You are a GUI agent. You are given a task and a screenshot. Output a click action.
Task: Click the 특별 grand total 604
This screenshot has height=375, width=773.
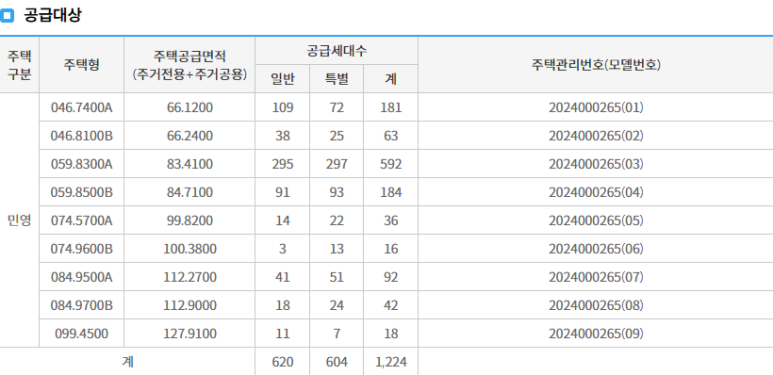click(x=337, y=362)
